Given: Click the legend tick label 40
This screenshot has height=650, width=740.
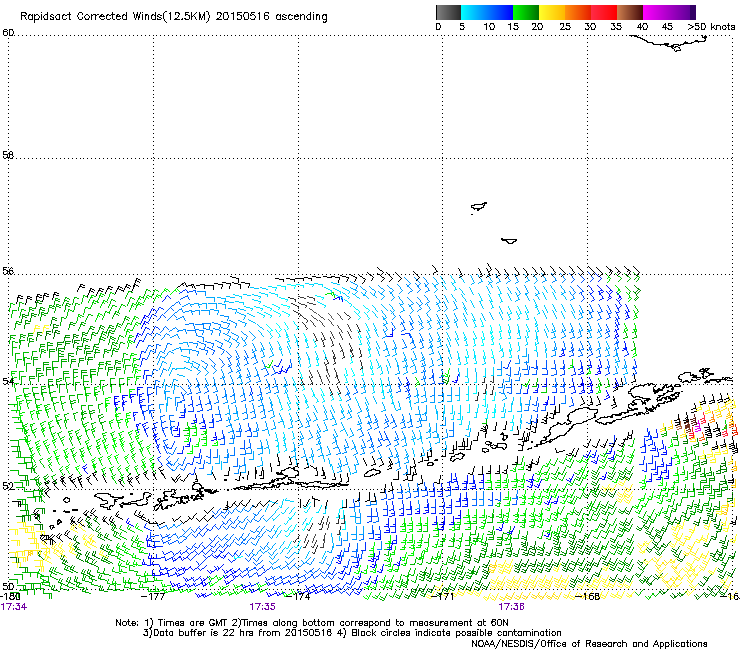Looking at the screenshot, I should [642, 27].
